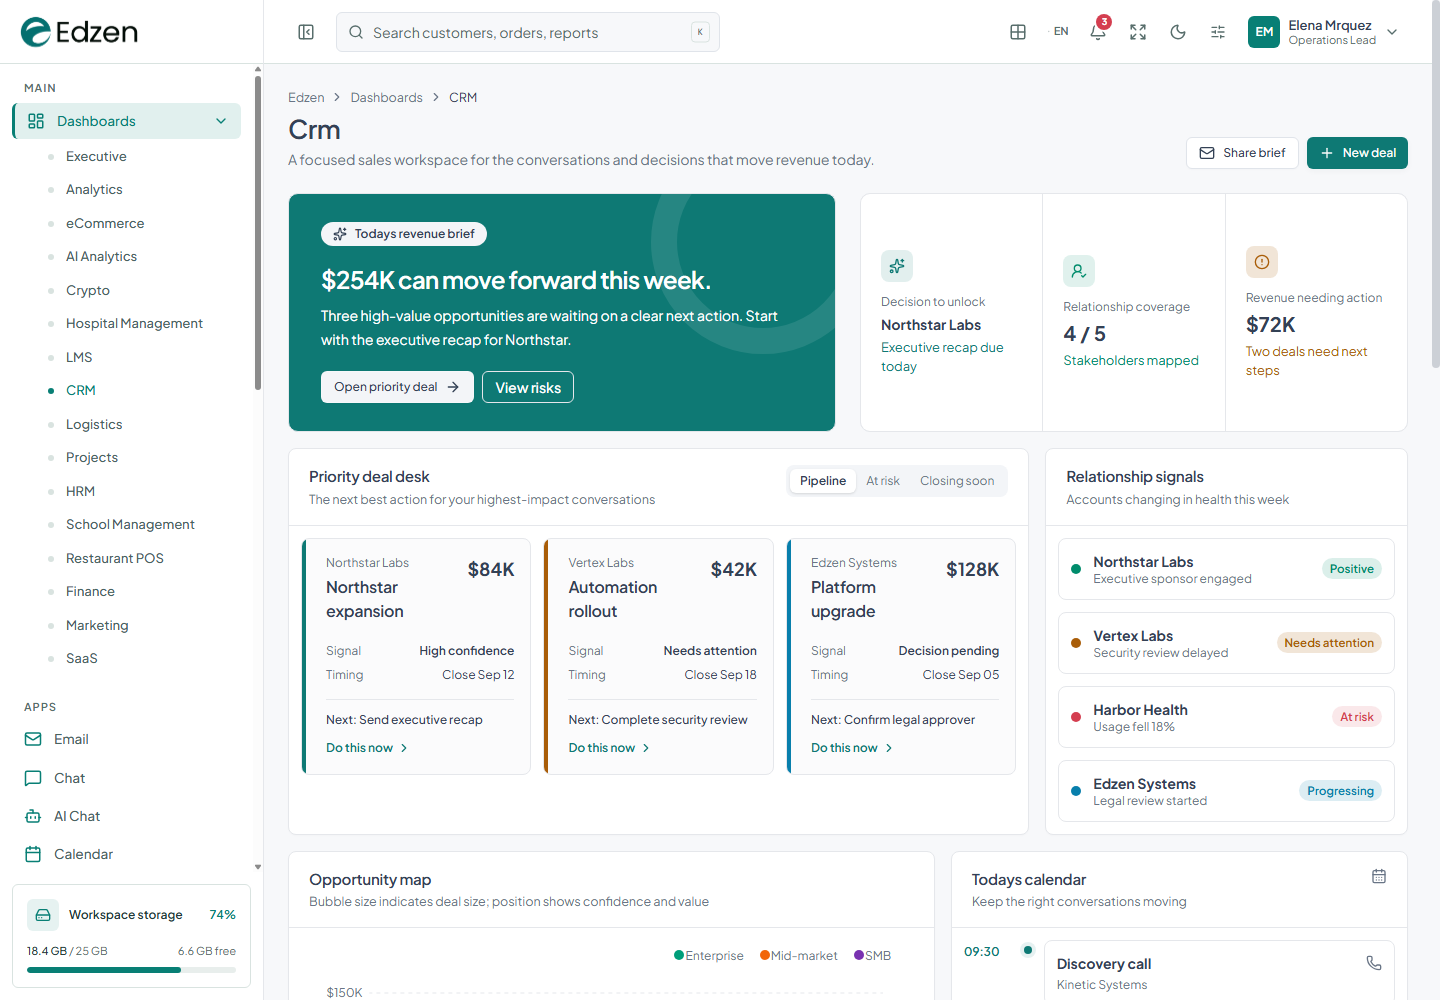The height and width of the screenshot is (1000, 1440).
Task: Select the Pipeline tab
Action: pos(823,481)
